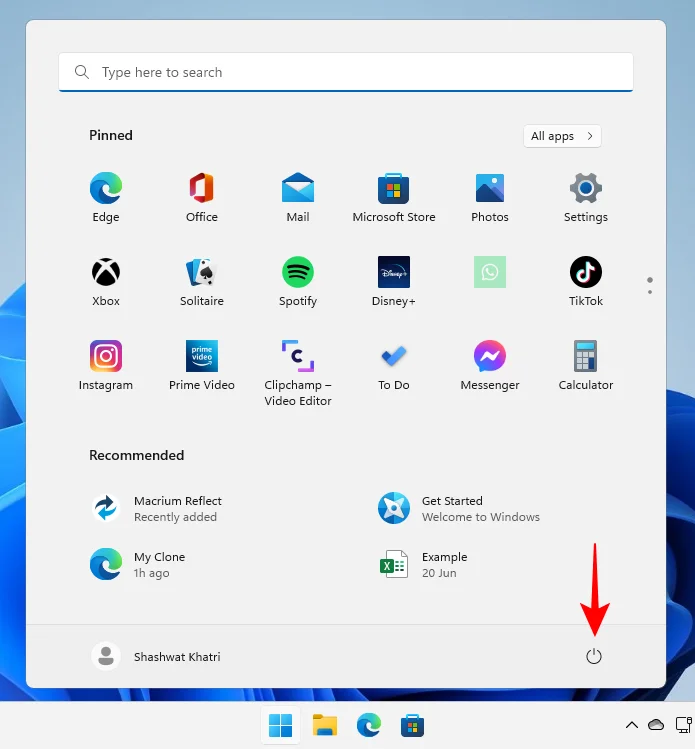
Task: Open Solitaire card game
Action: 202,281
